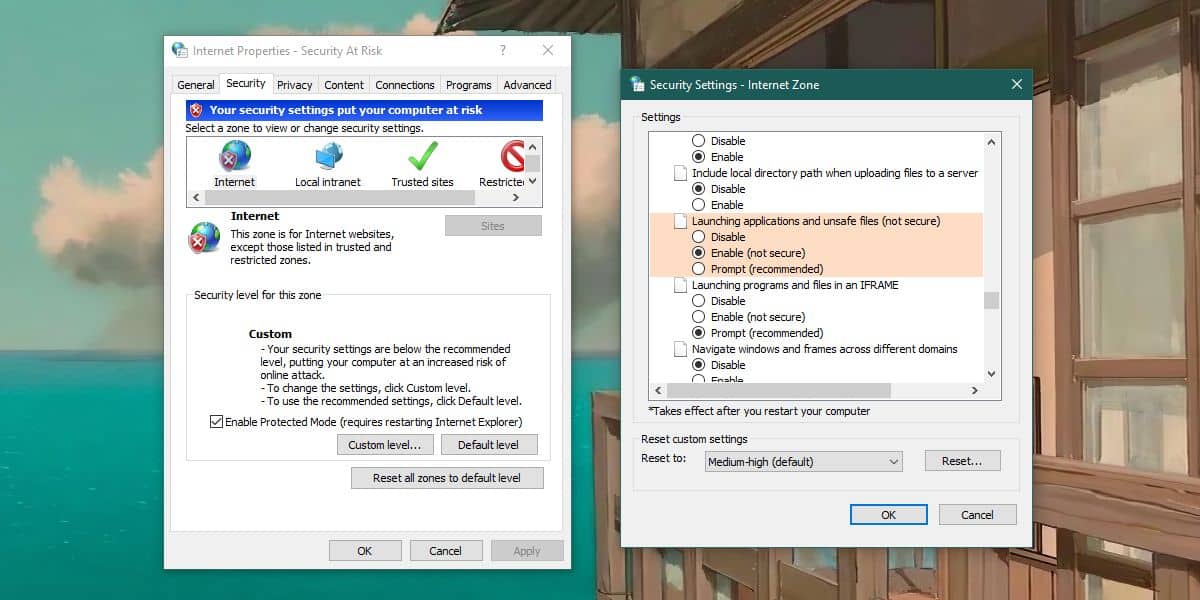Open the Advanced tab
Viewport: 1200px width, 600px height.
(x=527, y=85)
